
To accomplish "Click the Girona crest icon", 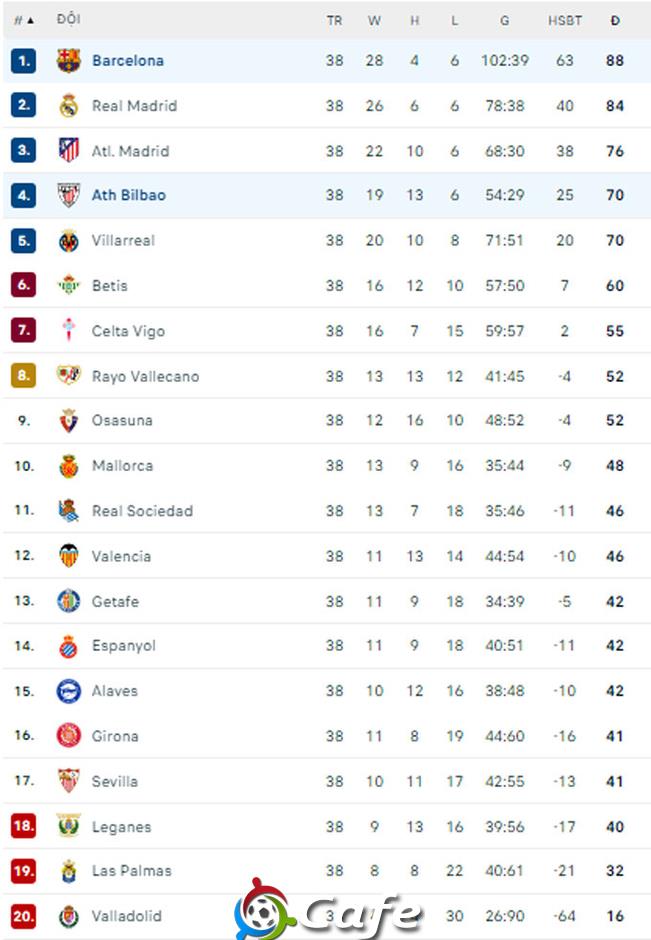I will point(68,736).
